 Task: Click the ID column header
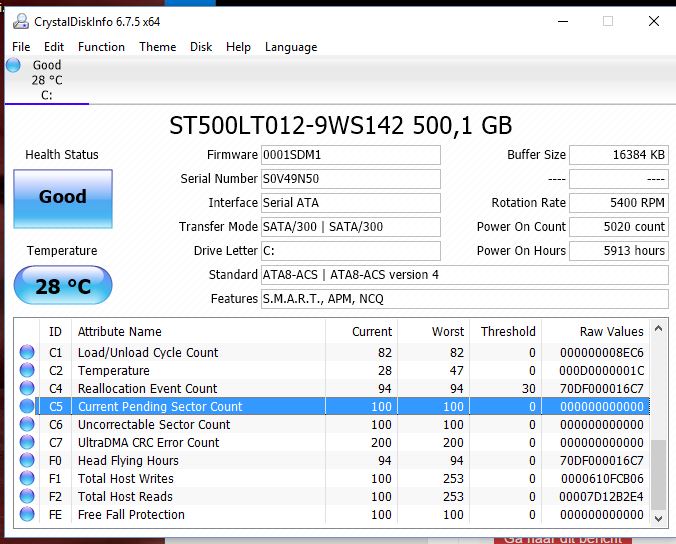click(x=56, y=331)
